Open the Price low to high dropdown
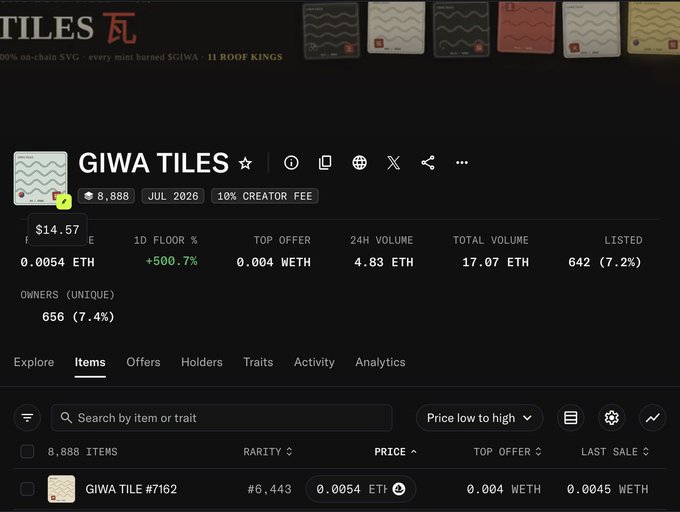Screen dimensions: 680x512 [x=480, y=418]
